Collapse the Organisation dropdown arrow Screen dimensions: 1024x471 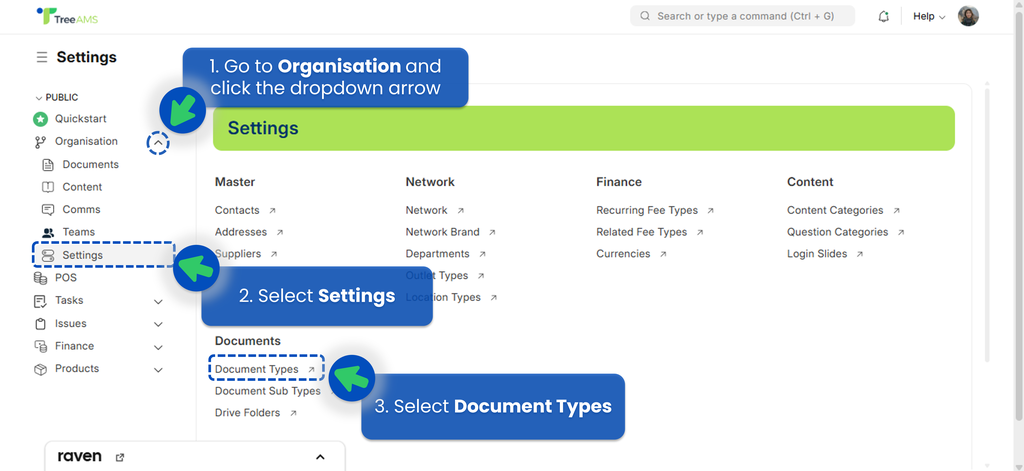[158, 143]
